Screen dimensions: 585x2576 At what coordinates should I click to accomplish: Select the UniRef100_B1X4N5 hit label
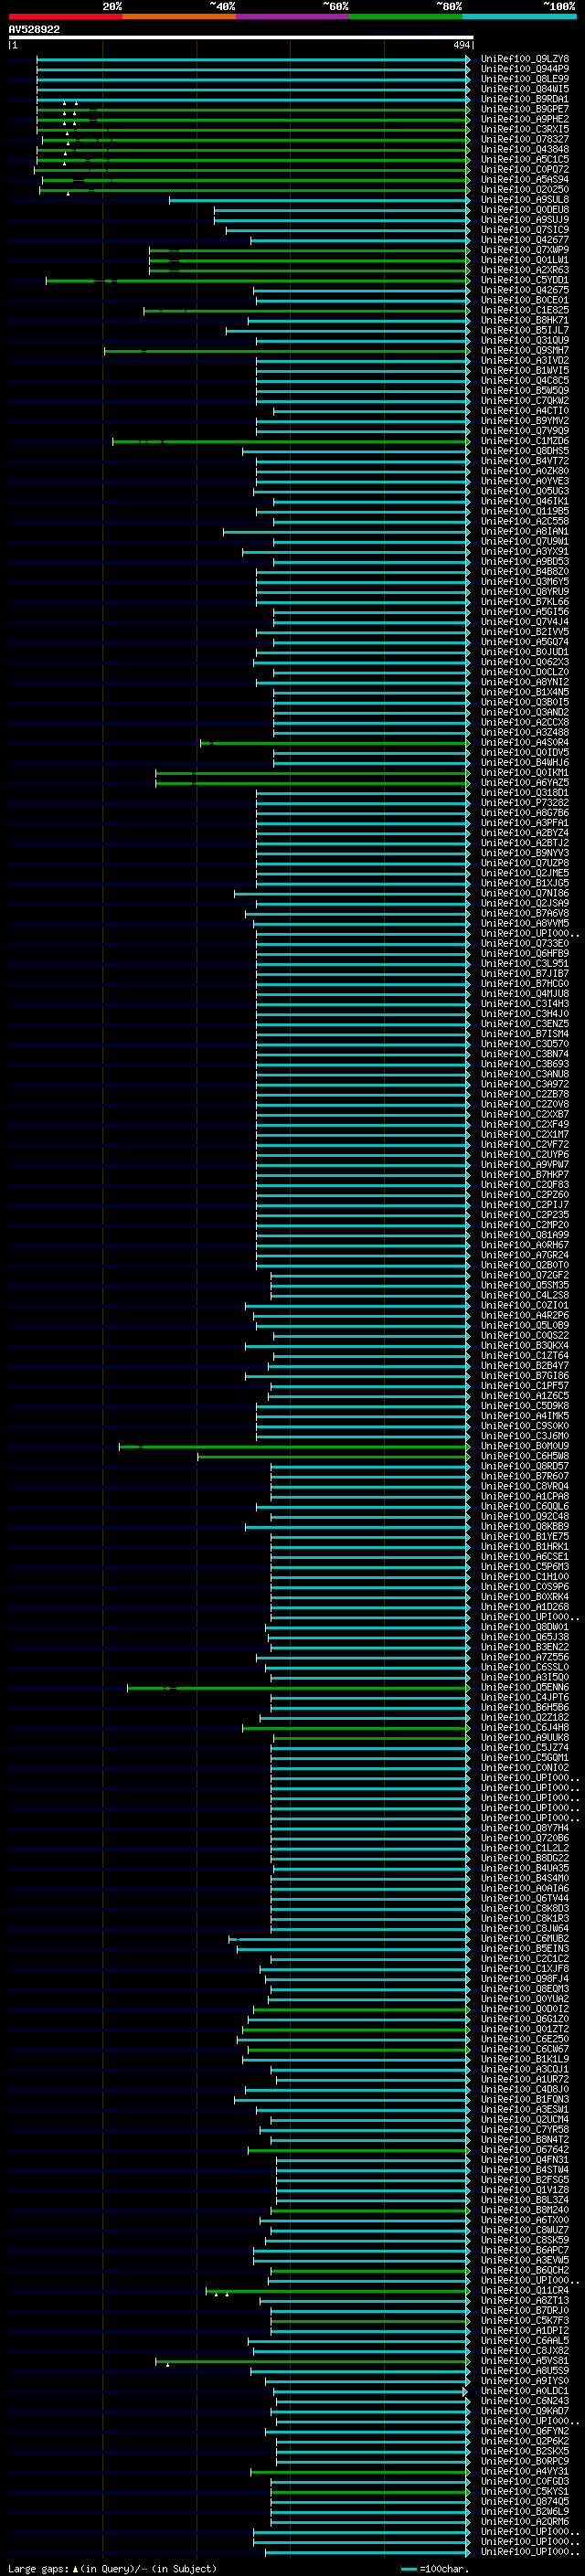tap(525, 692)
